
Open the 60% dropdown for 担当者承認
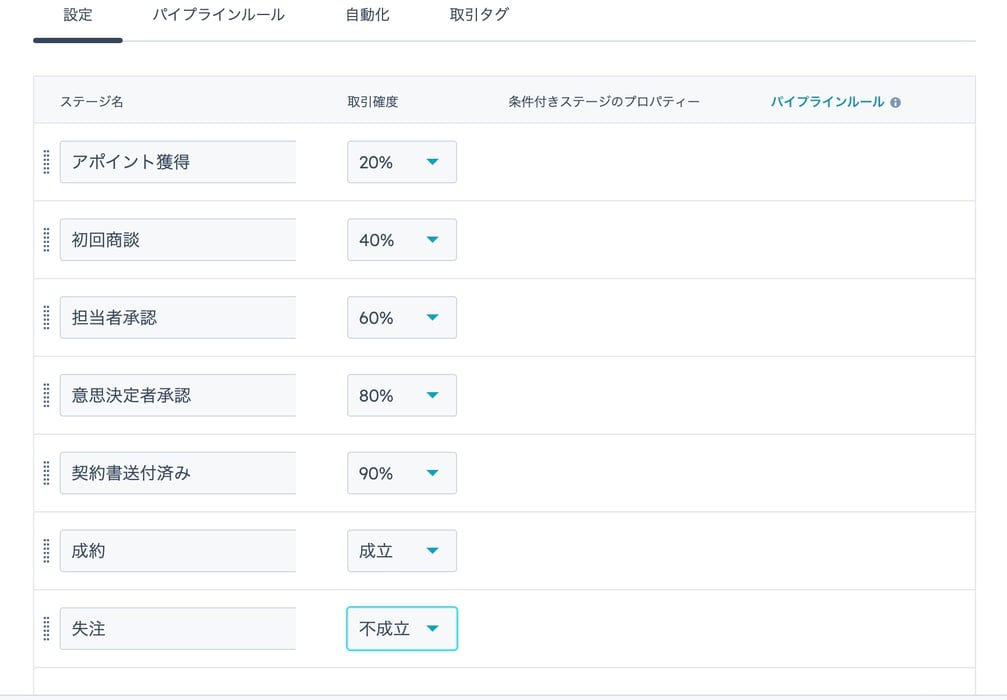(x=401, y=317)
